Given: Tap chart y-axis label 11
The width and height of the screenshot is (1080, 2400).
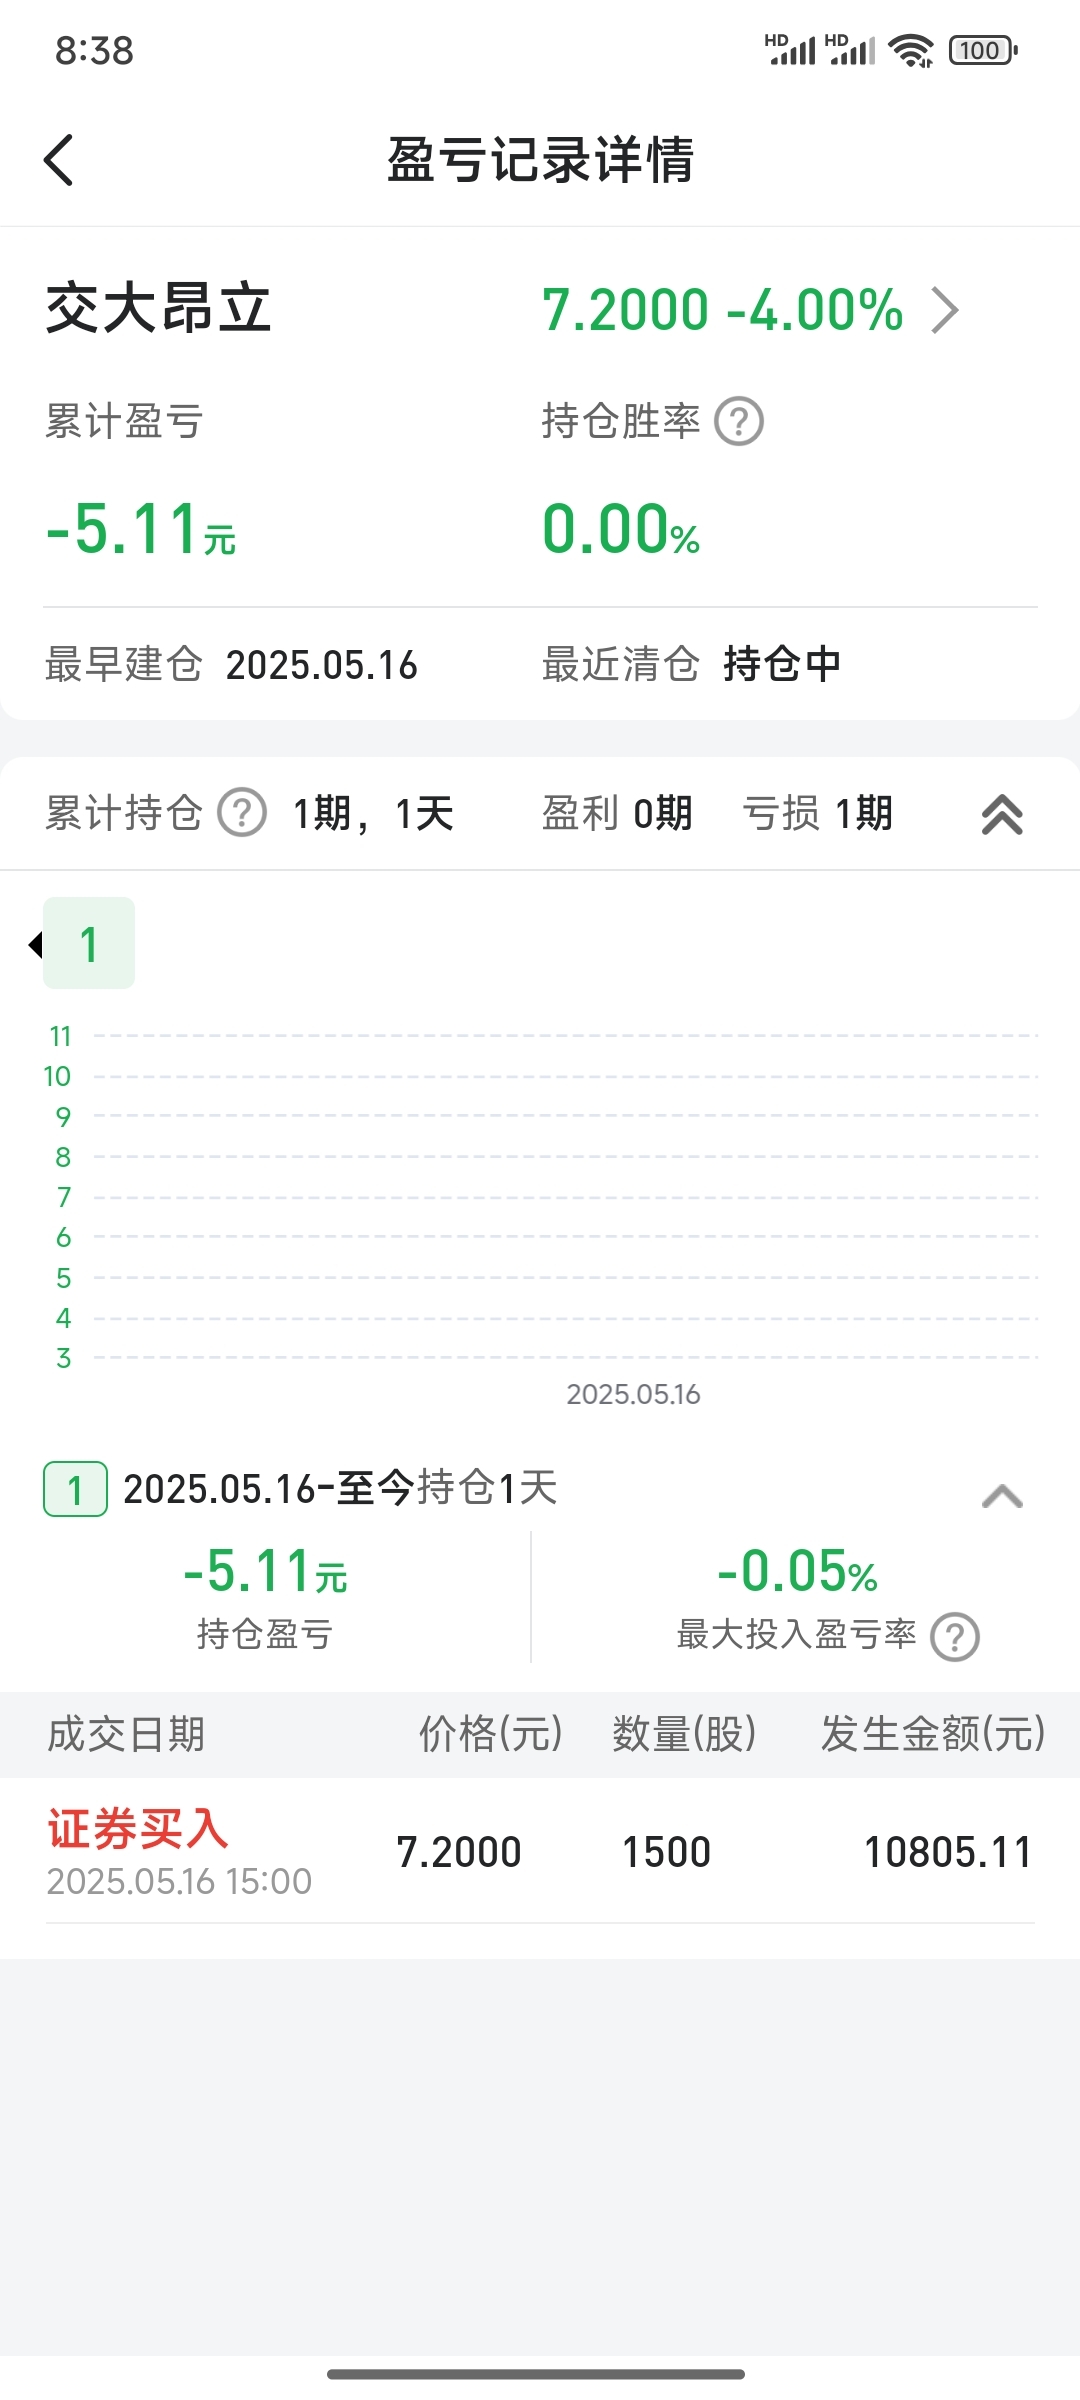Looking at the screenshot, I should pyautogui.click(x=60, y=1036).
